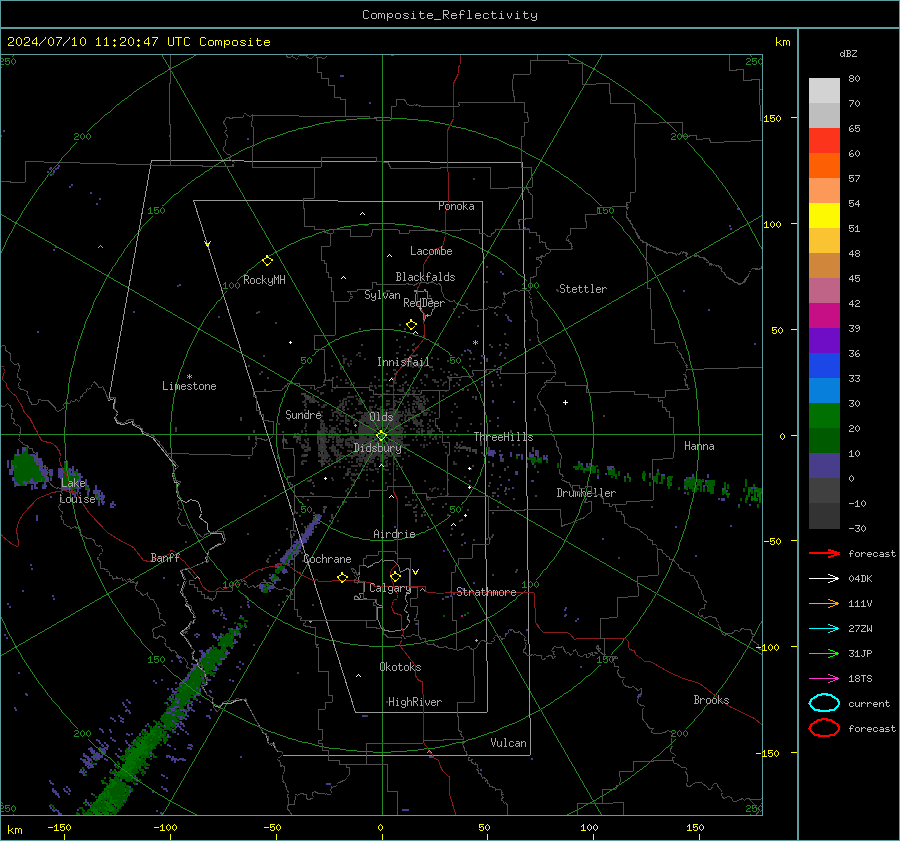This screenshot has width=900, height=841.
Task: Click the Stettler city label
Action: pos(583,289)
